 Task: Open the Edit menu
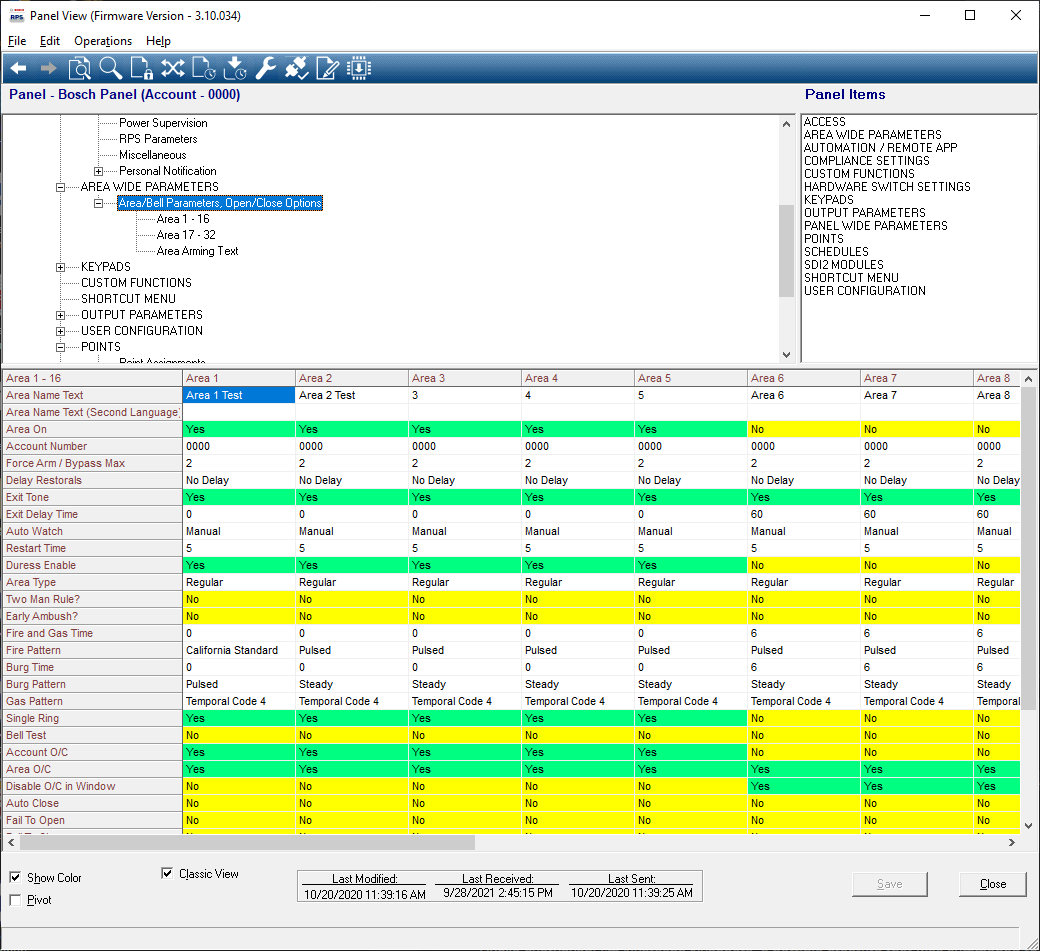click(x=50, y=41)
